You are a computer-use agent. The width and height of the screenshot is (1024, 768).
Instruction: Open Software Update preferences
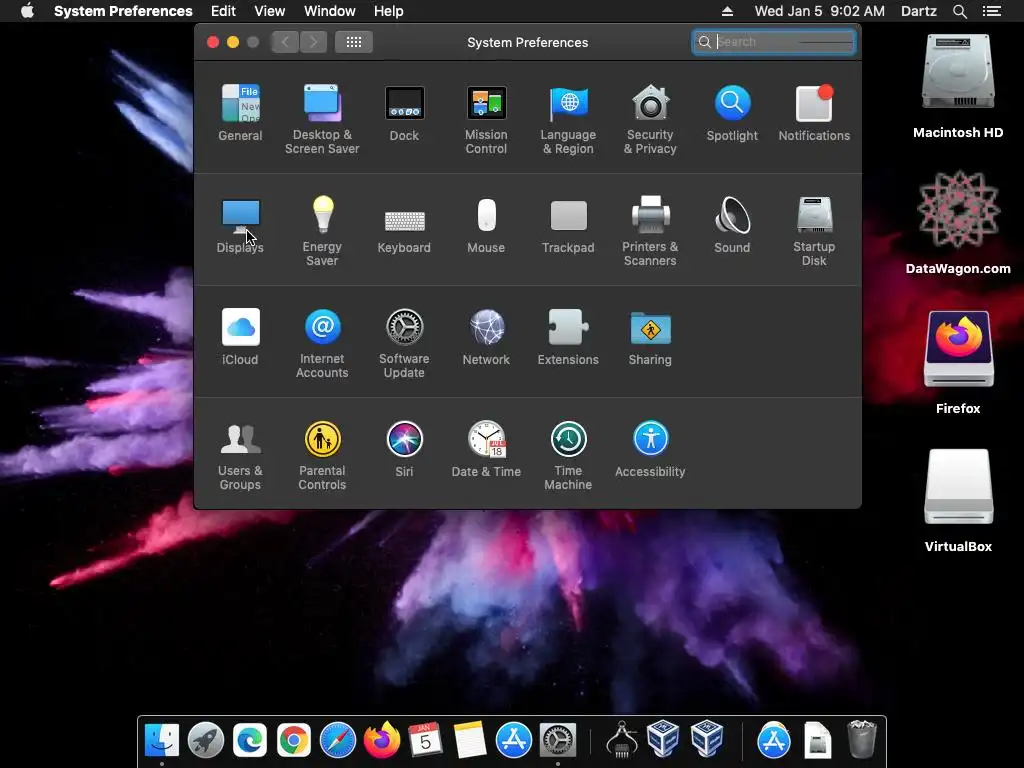click(404, 343)
